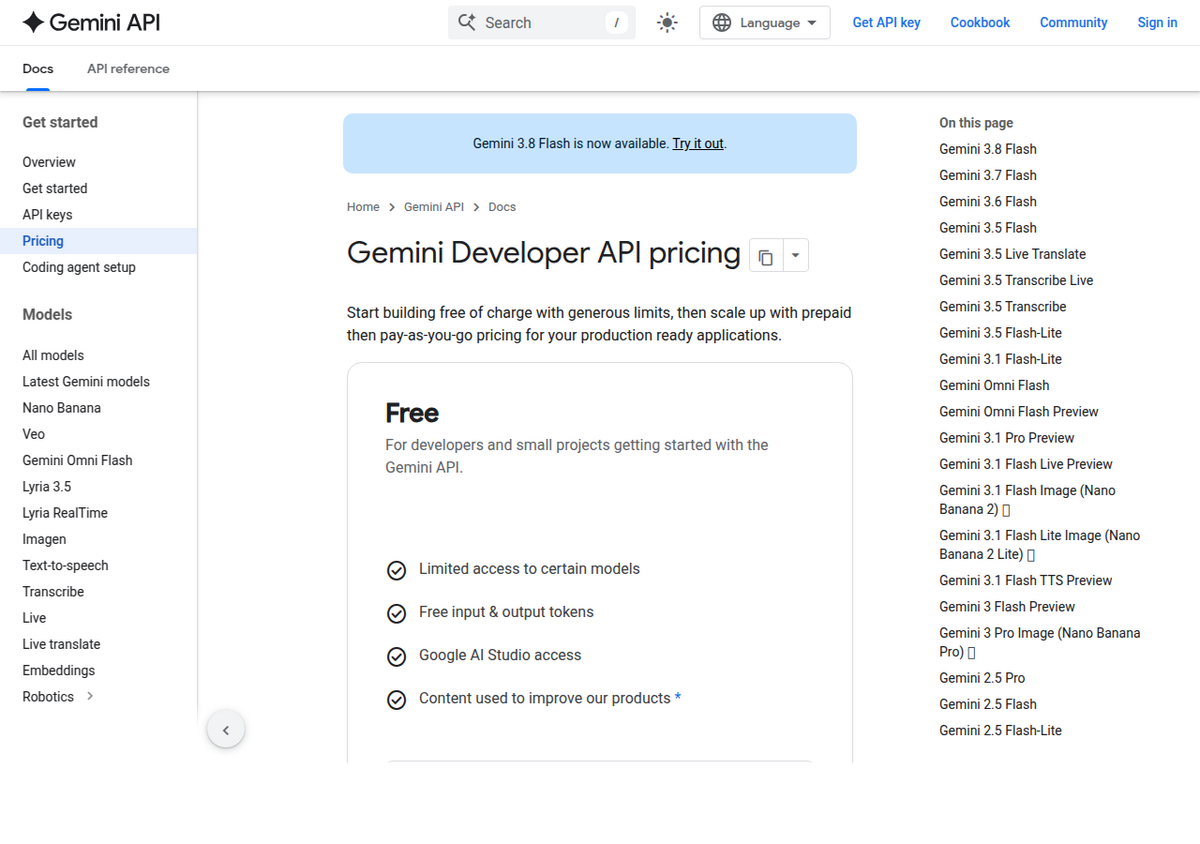Jump to Gemini 3.5 Flash section
1200x844 pixels.
pyautogui.click(x=988, y=227)
